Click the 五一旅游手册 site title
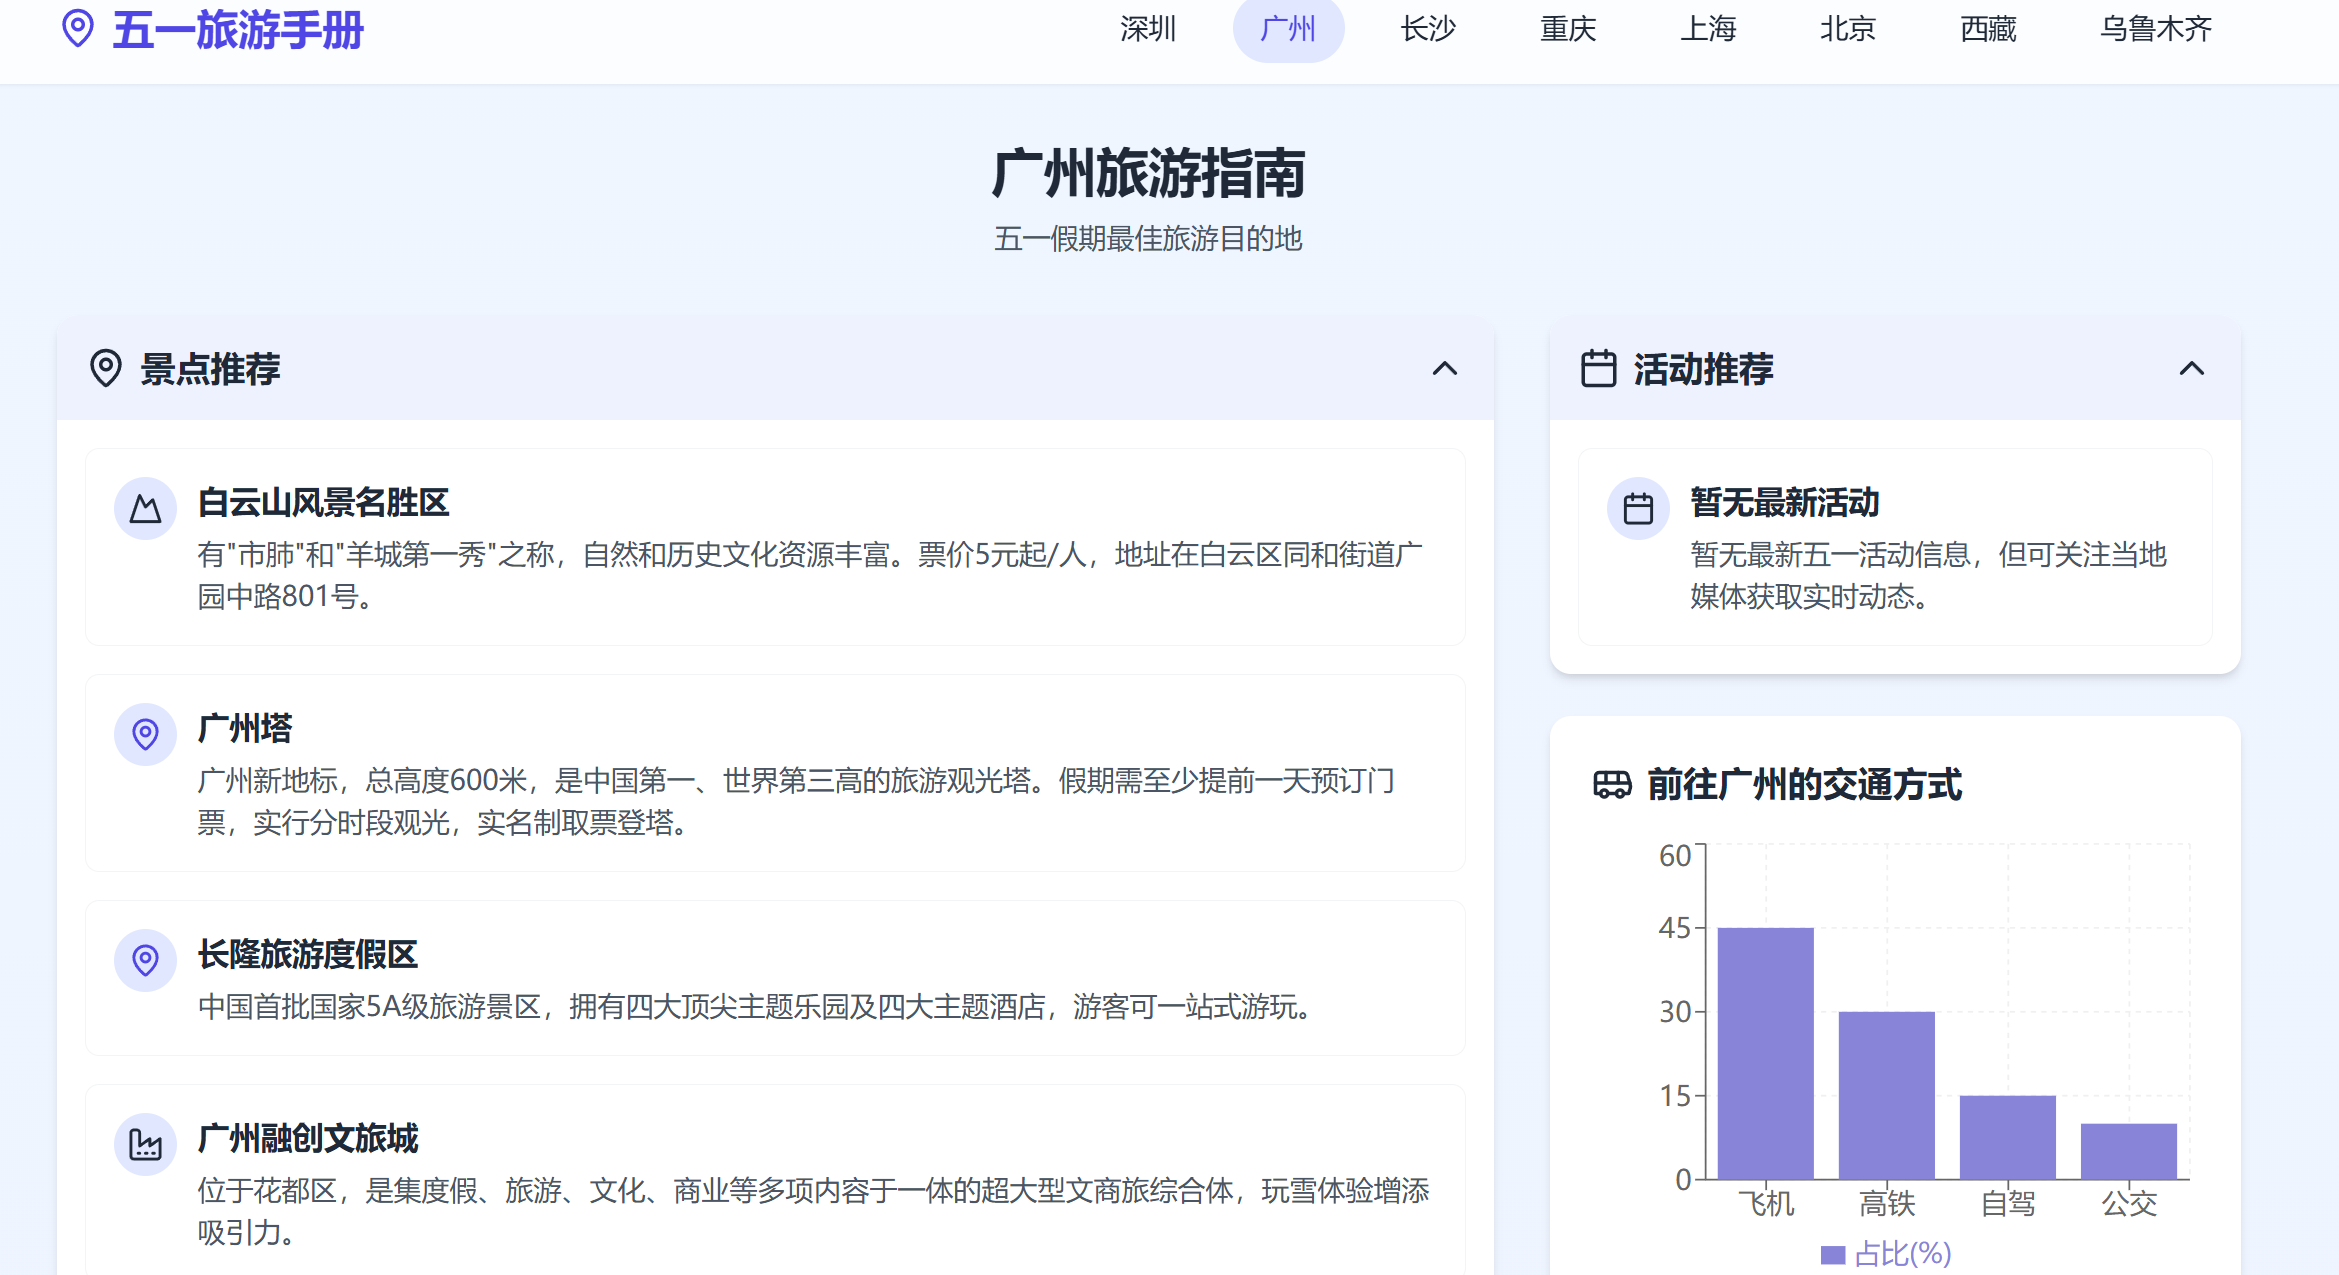2339x1275 pixels. coord(238,29)
